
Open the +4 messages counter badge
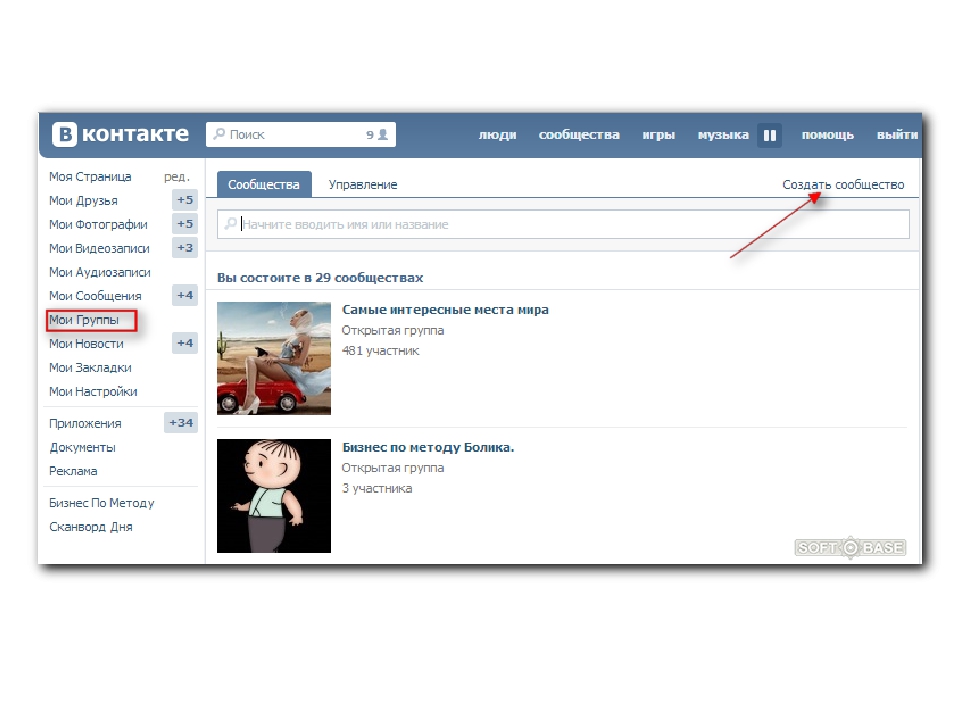[185, 295]
